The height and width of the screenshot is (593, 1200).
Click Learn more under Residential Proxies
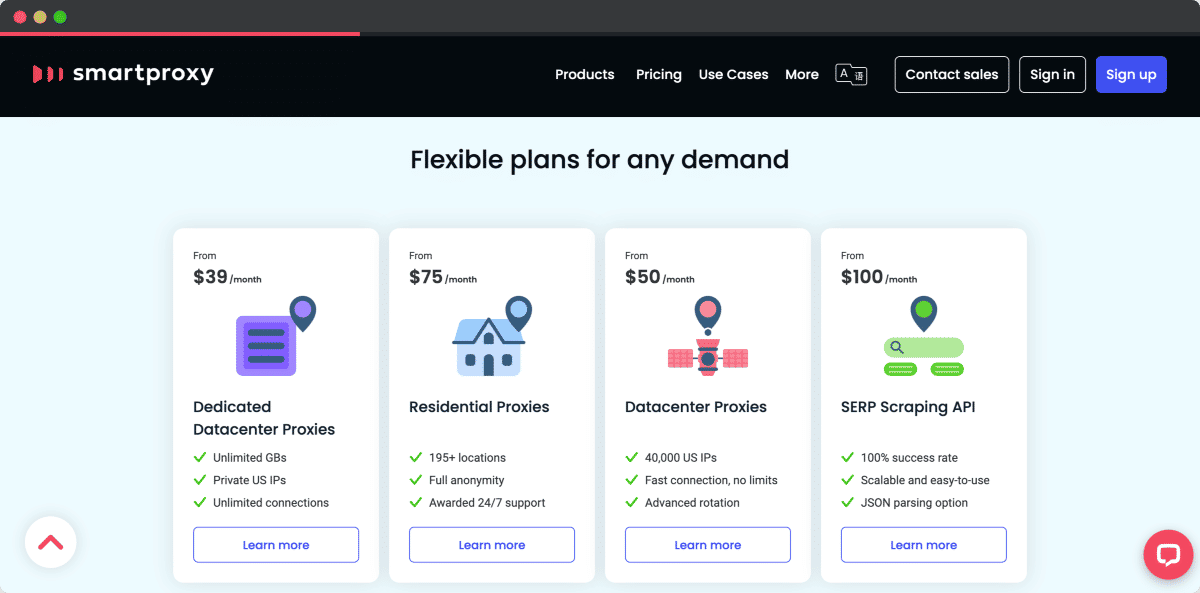(491, 544)
